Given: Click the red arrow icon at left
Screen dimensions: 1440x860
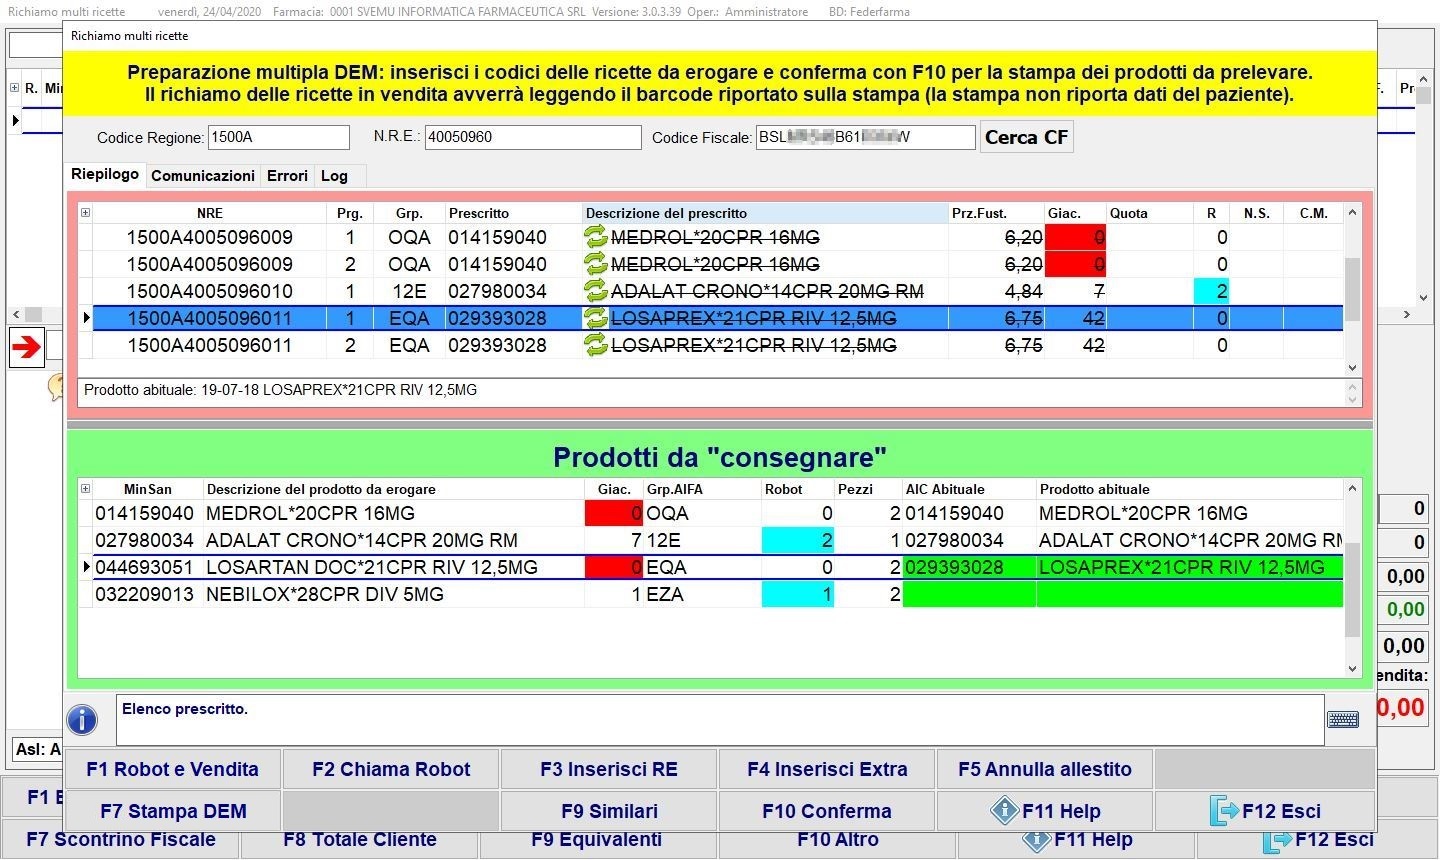Looking at the screenshot, I should (x=27, y=347).
